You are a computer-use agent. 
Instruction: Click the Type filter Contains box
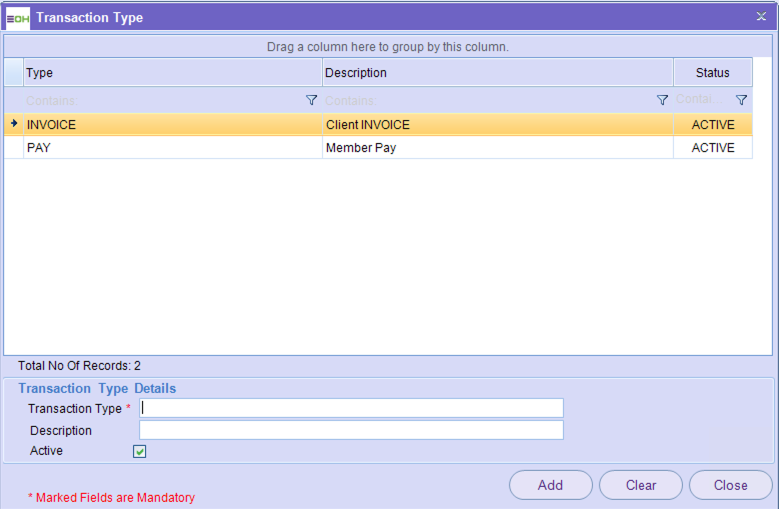coord(160,100)
